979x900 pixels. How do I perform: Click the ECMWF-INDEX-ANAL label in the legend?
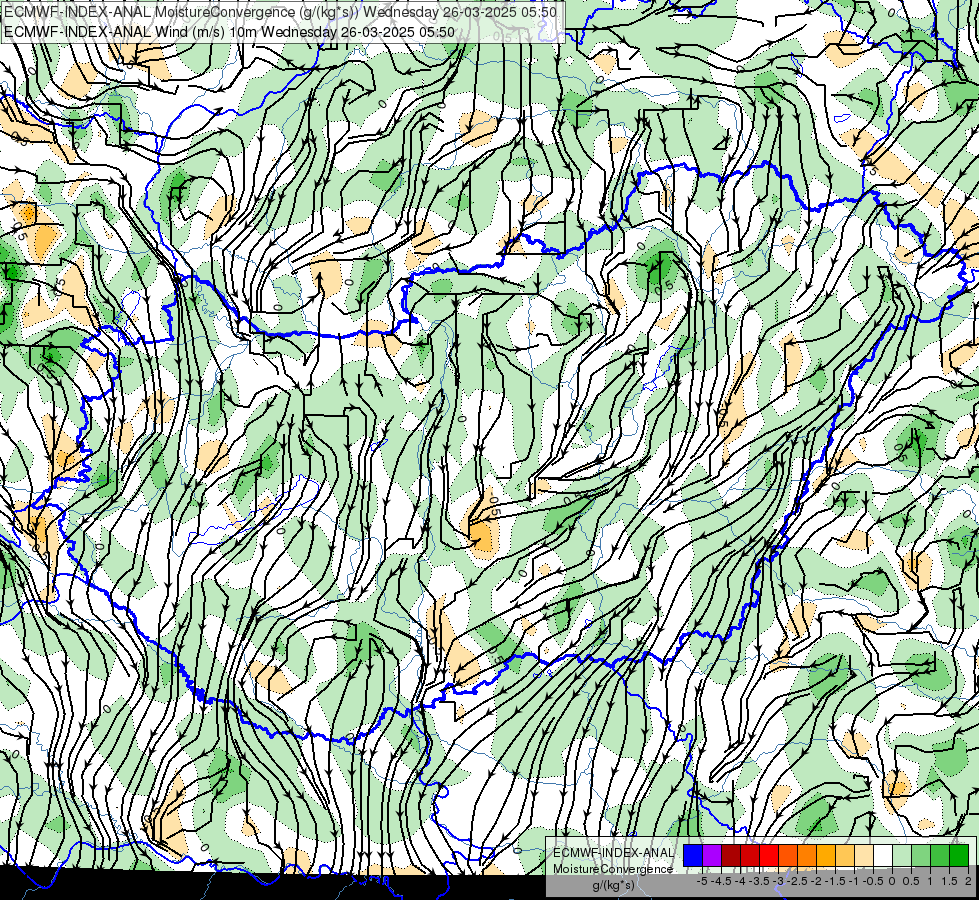tap(613, 853)
